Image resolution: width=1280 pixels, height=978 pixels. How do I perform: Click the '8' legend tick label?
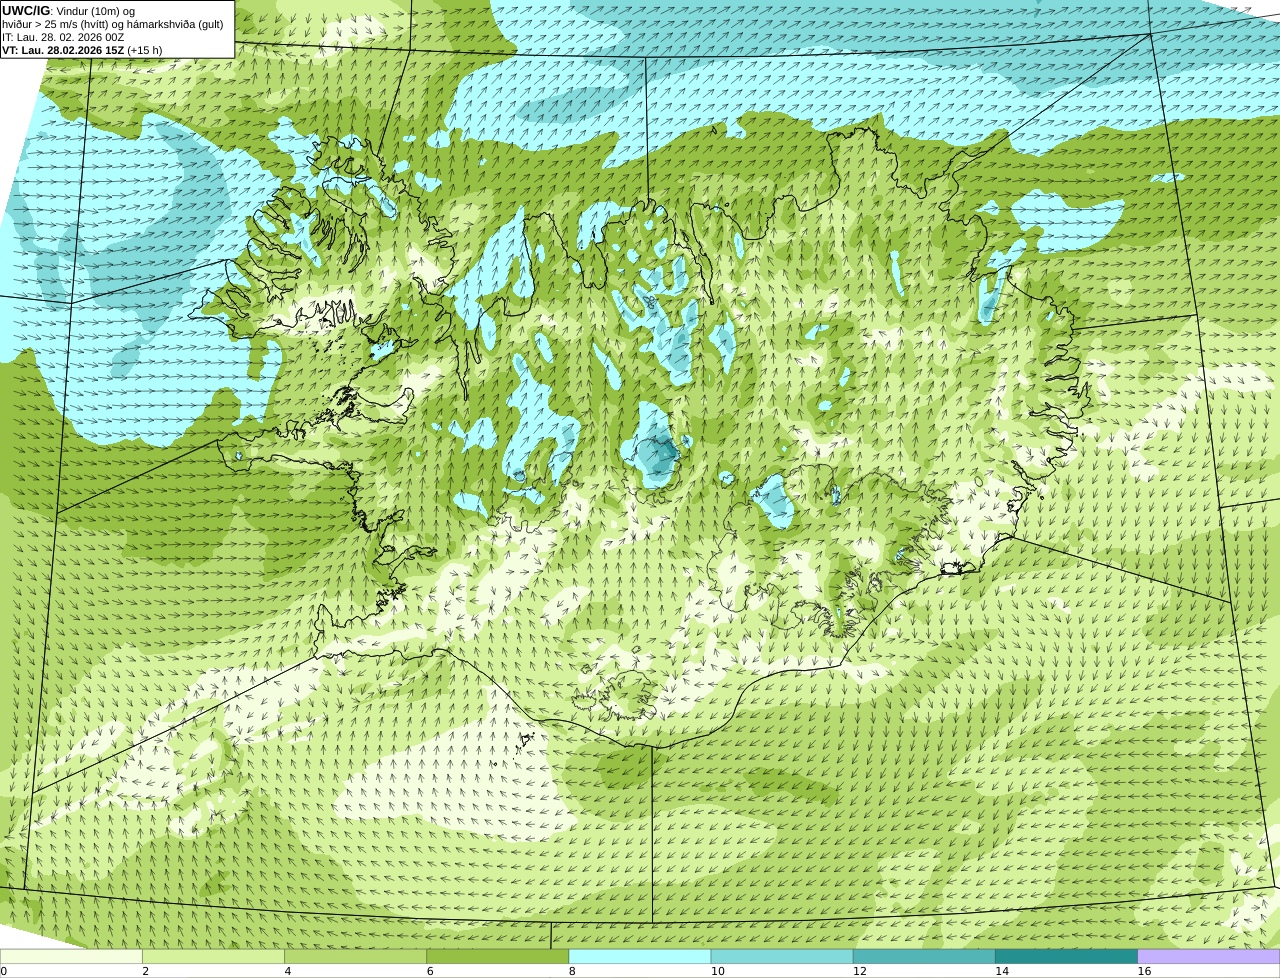[572, 971]
